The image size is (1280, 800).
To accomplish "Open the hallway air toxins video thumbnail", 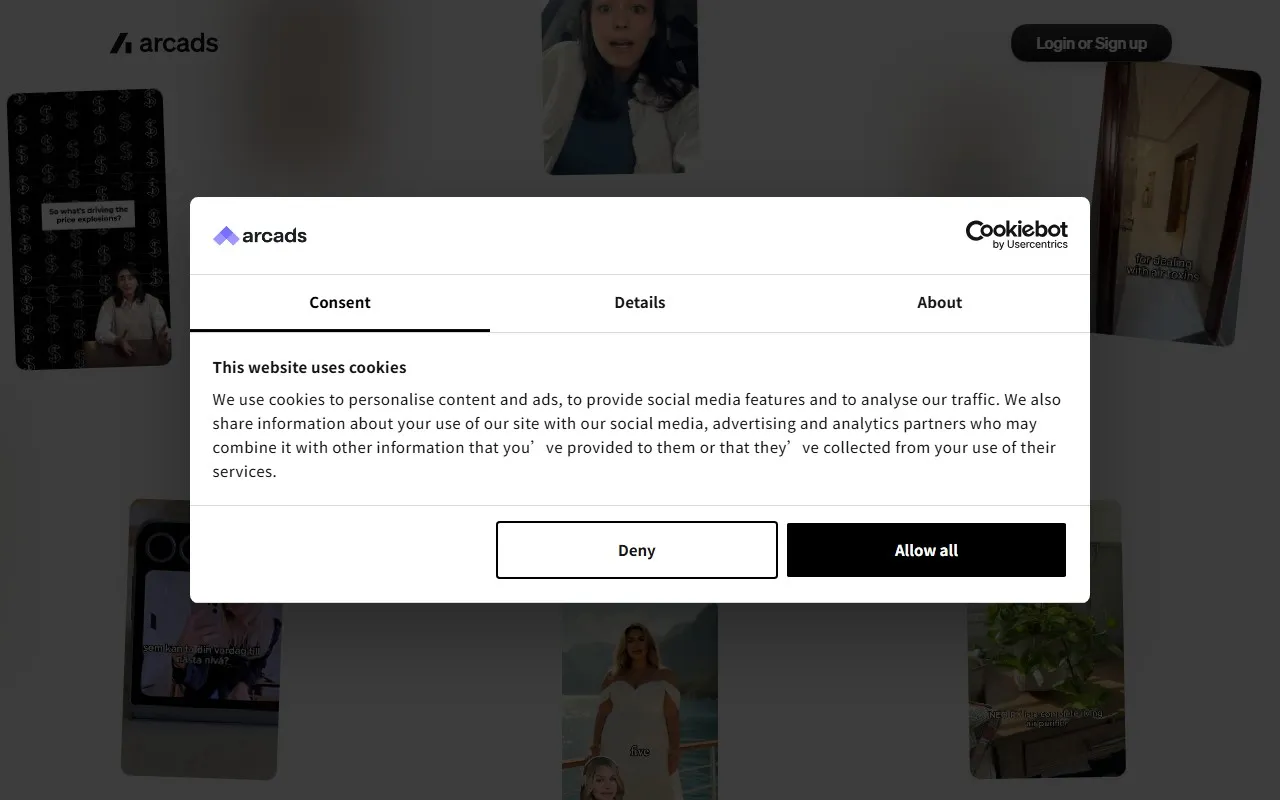I will pyautogui.click(x=1174, y=204).
